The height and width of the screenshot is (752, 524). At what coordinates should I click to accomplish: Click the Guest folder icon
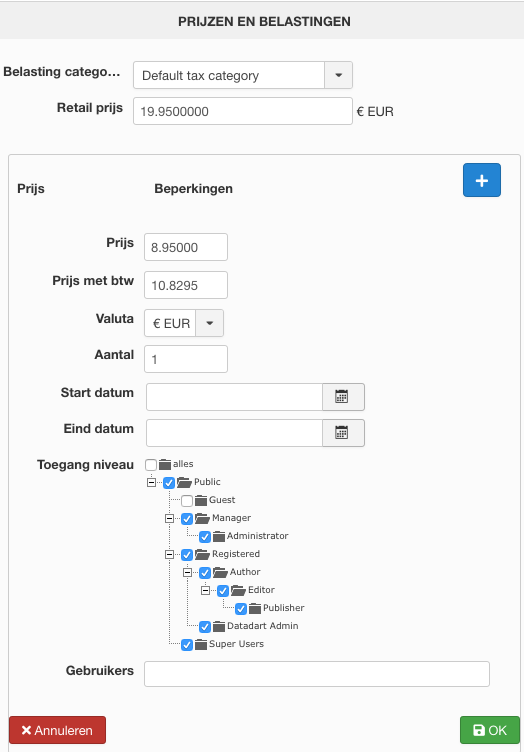click(201, 501)
